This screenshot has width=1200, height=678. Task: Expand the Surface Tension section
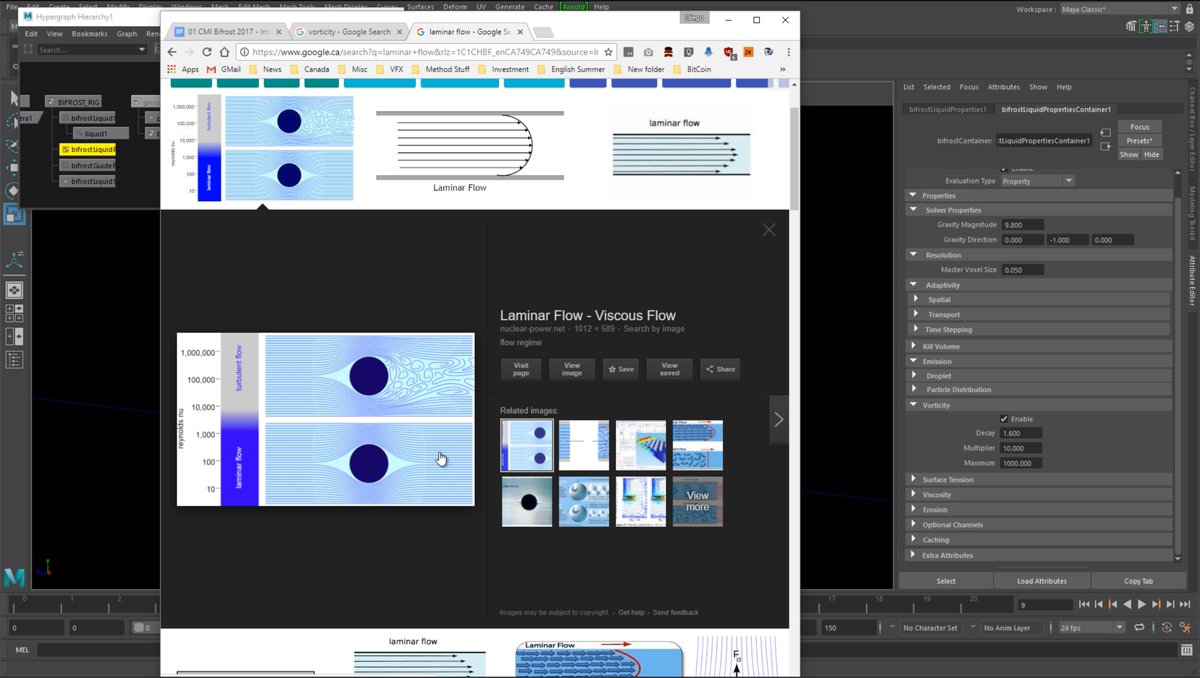point(1039,480)
